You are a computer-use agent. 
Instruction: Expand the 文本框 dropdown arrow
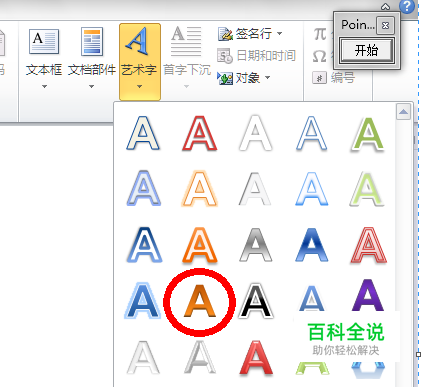(x=44, y=86)
